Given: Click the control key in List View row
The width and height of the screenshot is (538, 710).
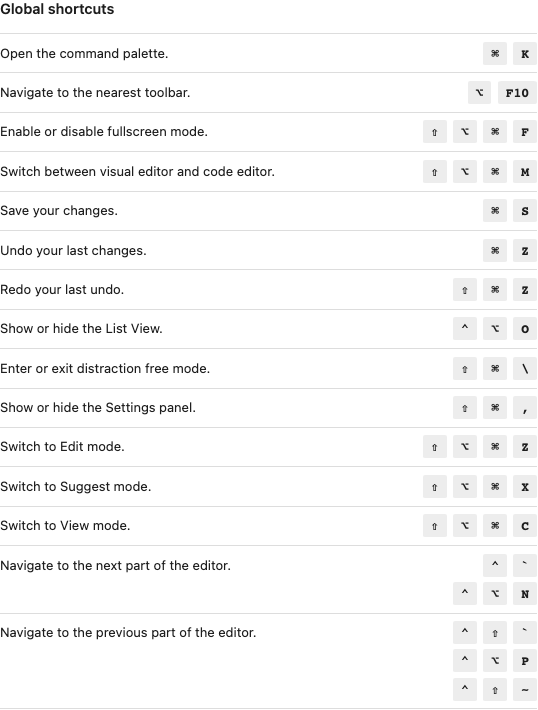Looking at the screenshot, I should coord(465,329).
